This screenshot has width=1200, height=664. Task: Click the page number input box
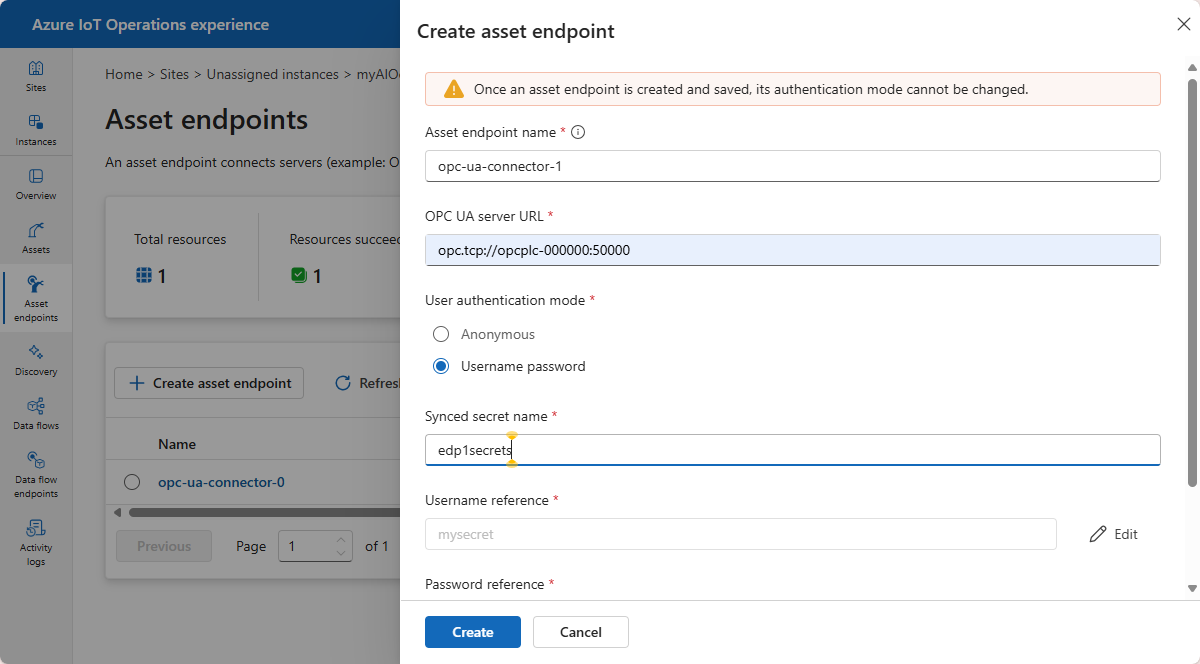coord(316,546)
